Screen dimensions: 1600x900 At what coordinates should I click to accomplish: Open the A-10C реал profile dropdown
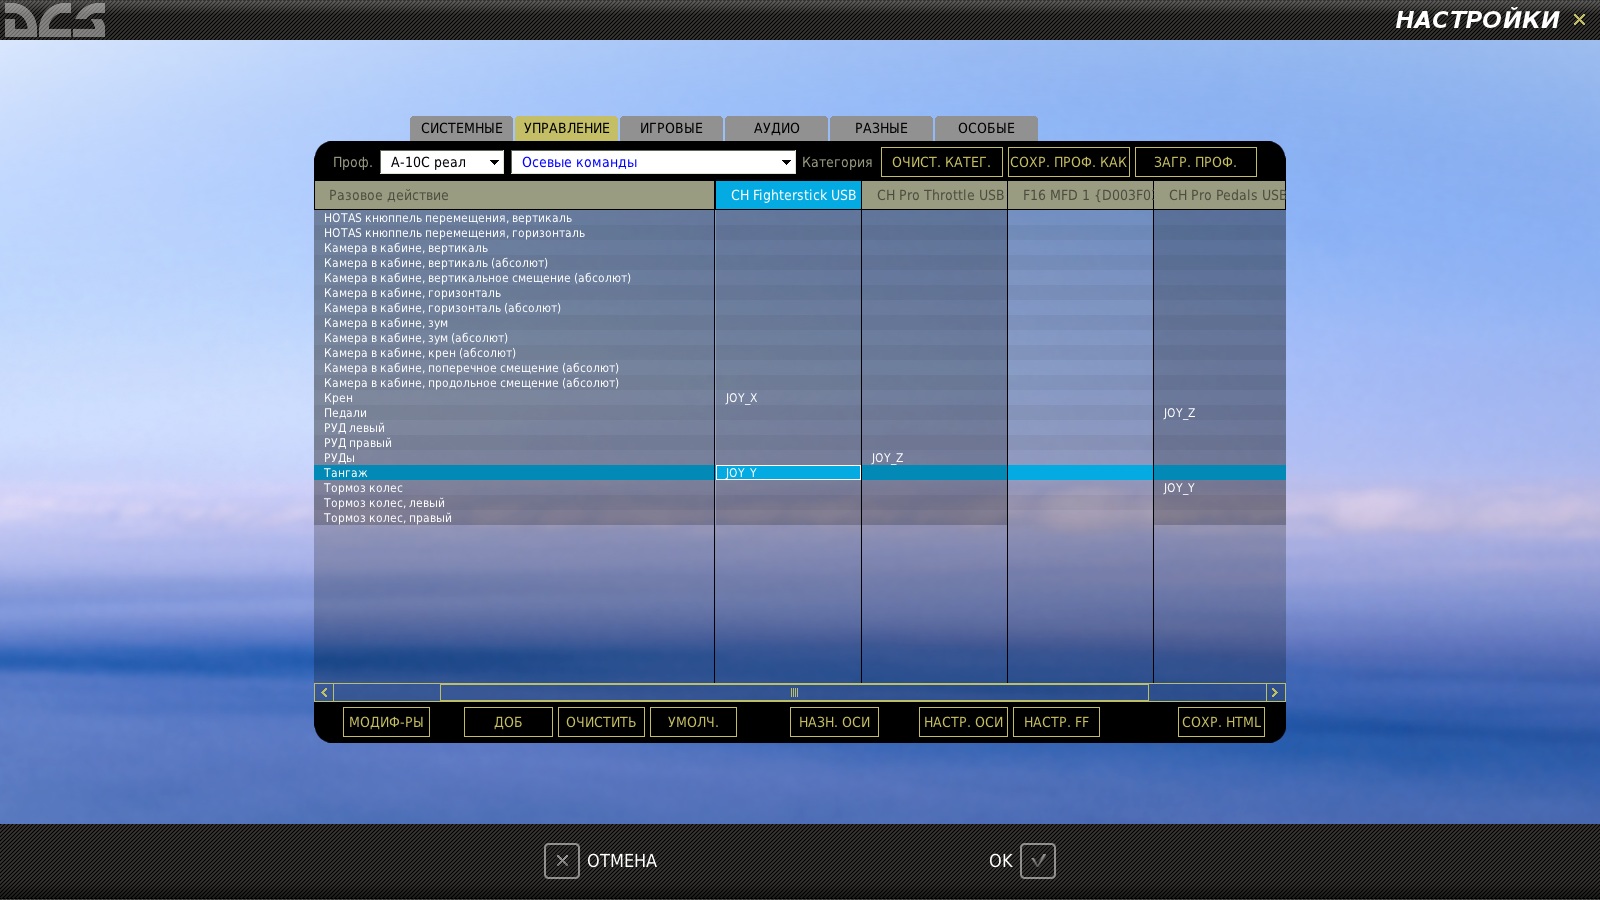click(442, 162)
